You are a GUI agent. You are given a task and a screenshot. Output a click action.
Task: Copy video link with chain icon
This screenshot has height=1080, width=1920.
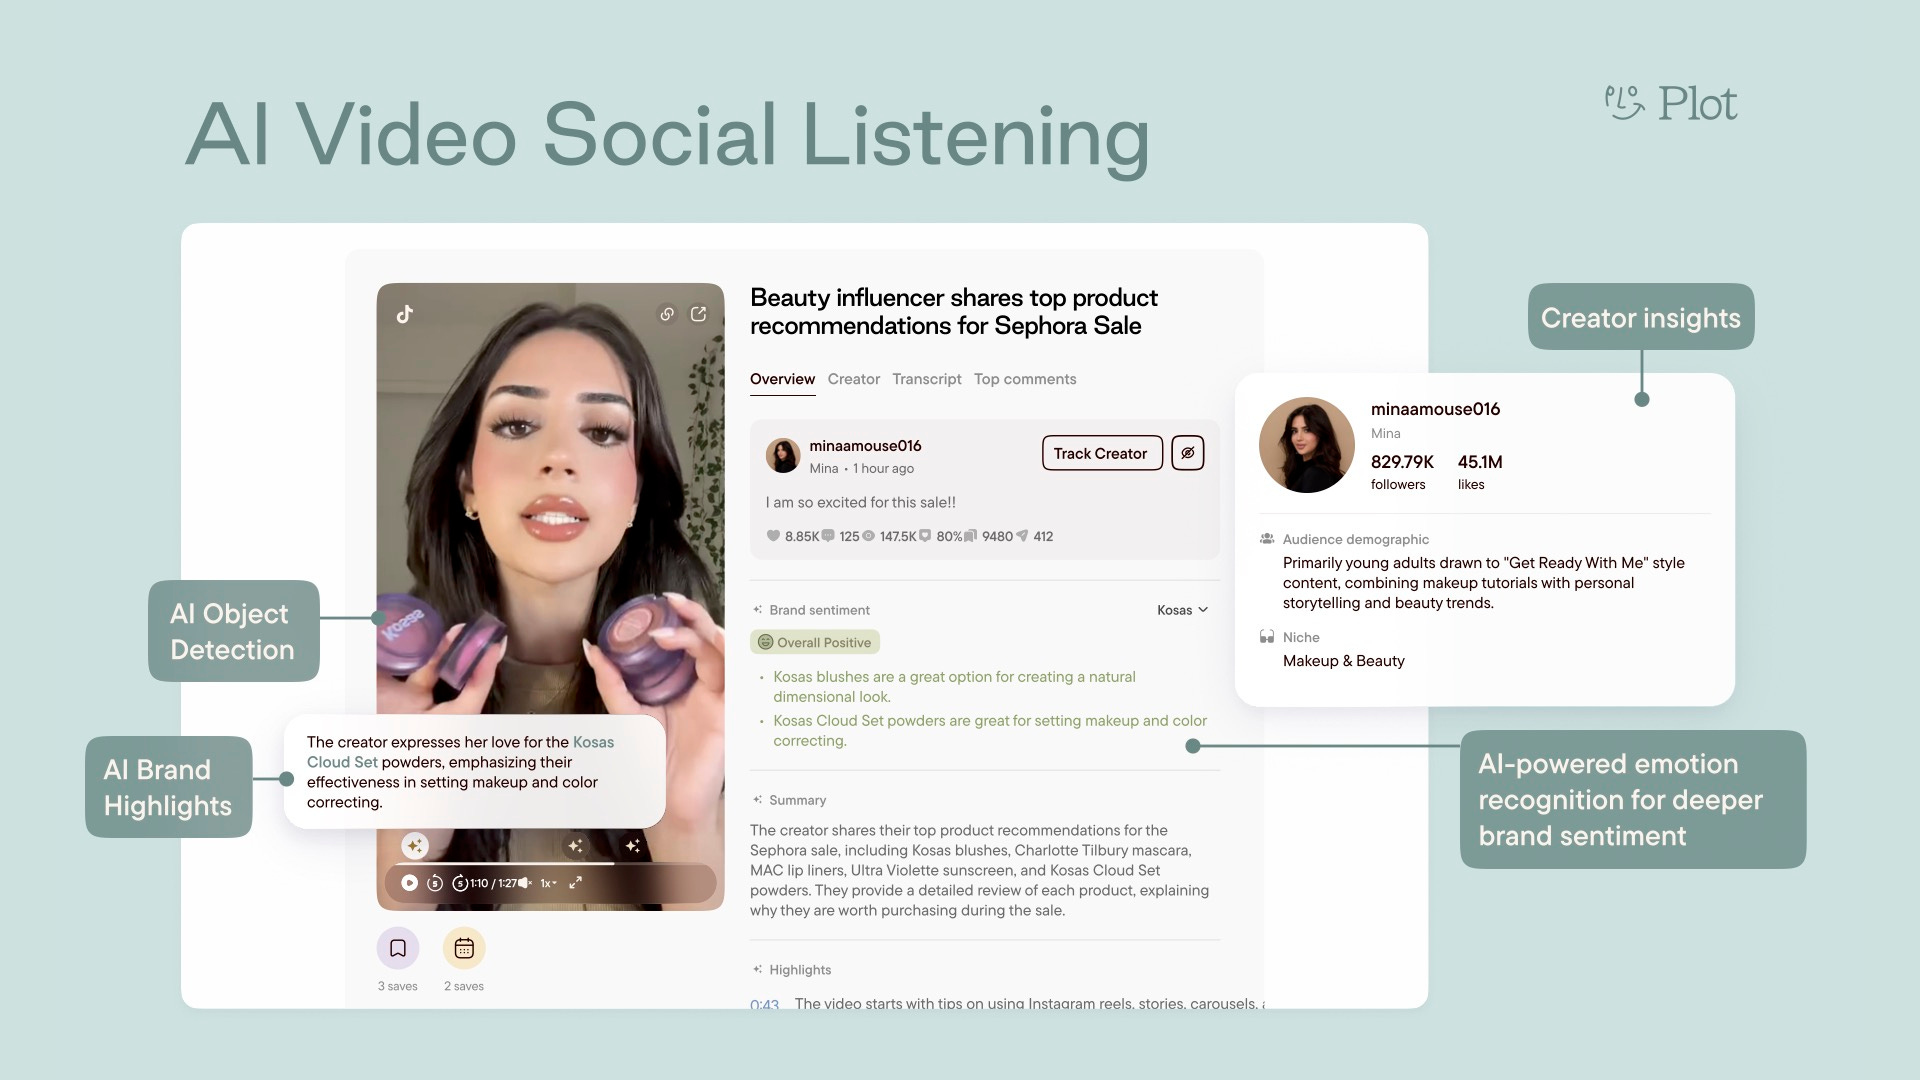click(x=667, y=314)
